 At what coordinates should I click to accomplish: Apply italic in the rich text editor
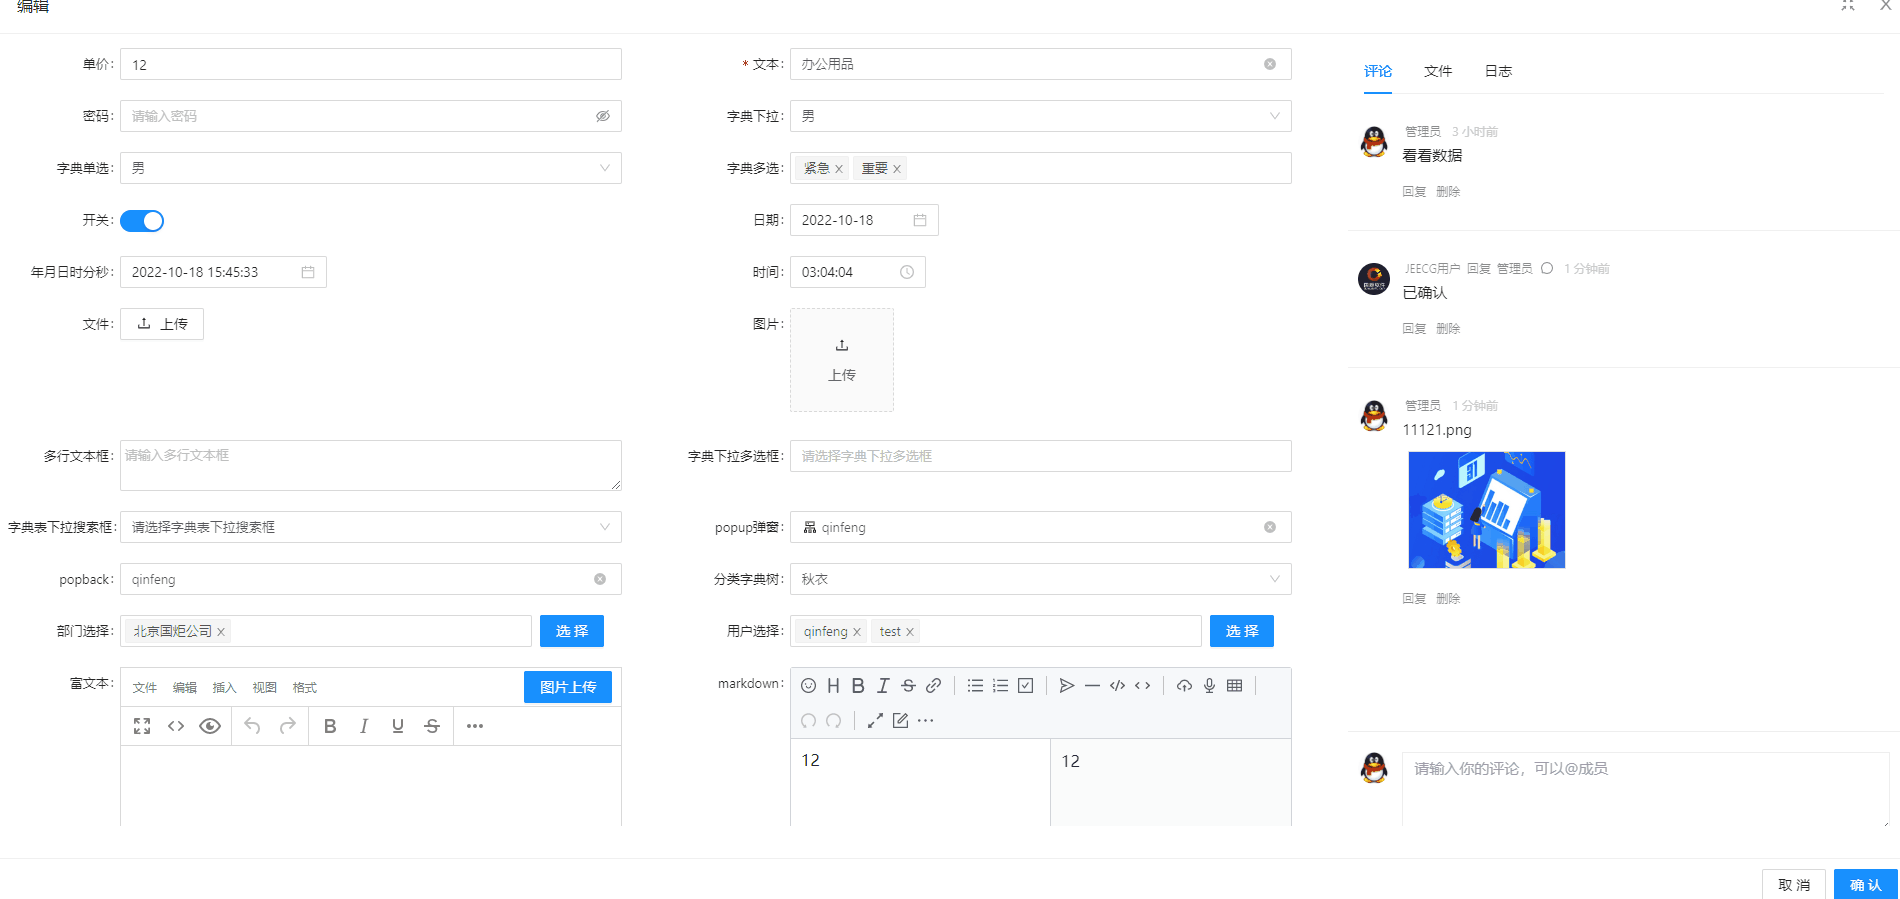coord(364,726)
